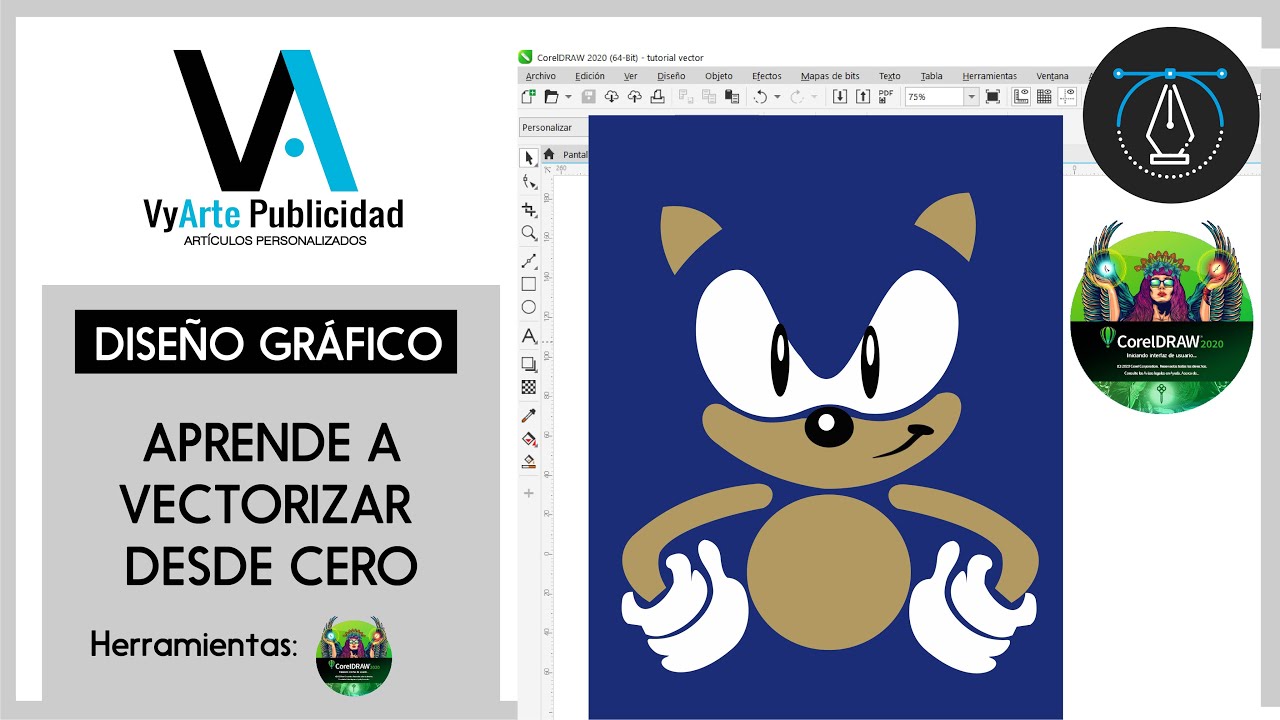
Task: Select the Transparency checkerboard tool
Action: [529, 387]
